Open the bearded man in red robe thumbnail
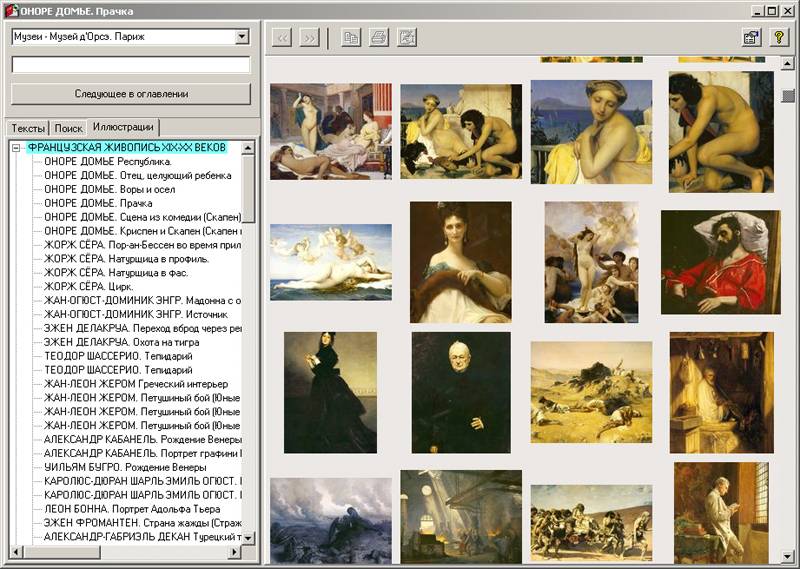 721,262
